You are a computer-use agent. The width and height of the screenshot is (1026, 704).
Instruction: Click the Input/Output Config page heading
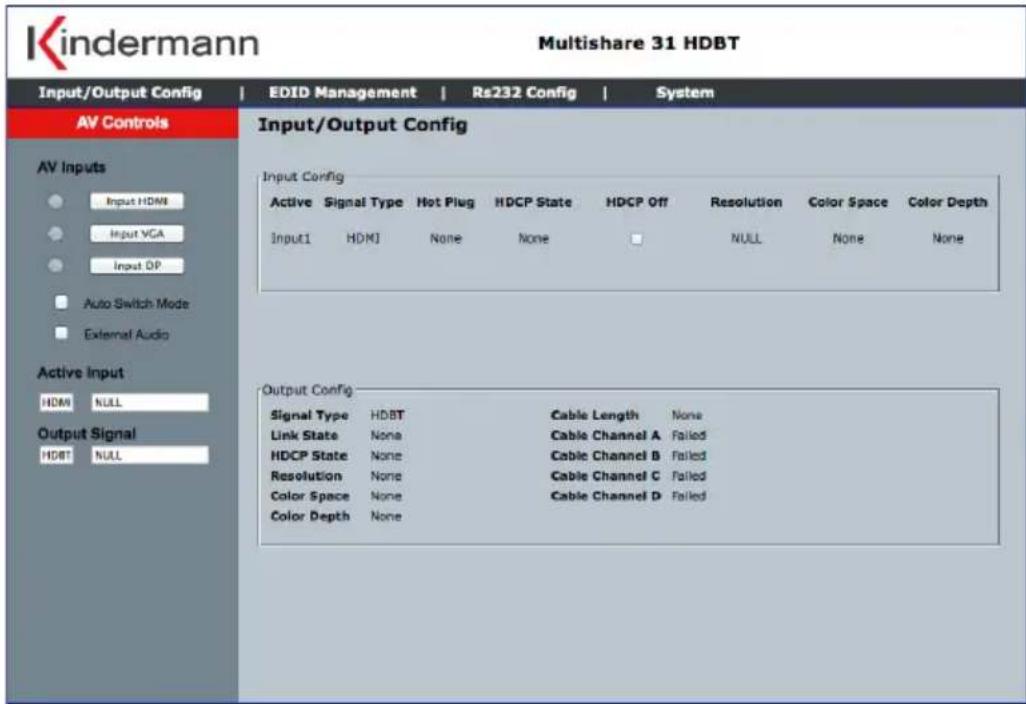(363, 125)
